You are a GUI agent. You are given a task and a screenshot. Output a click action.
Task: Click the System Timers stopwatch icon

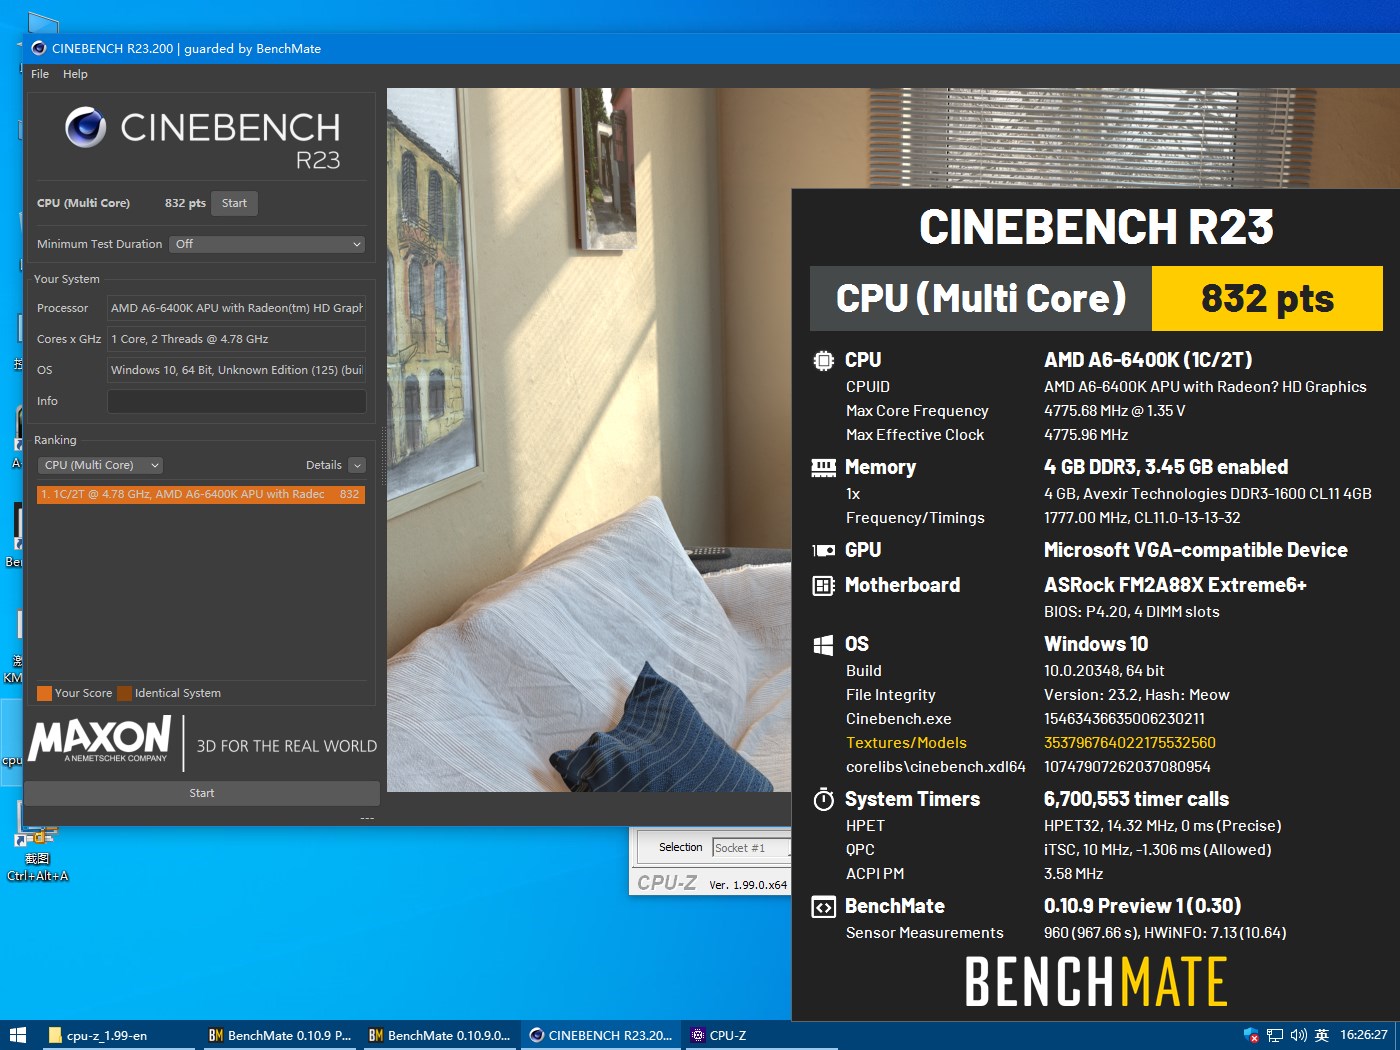pos(823,799)
